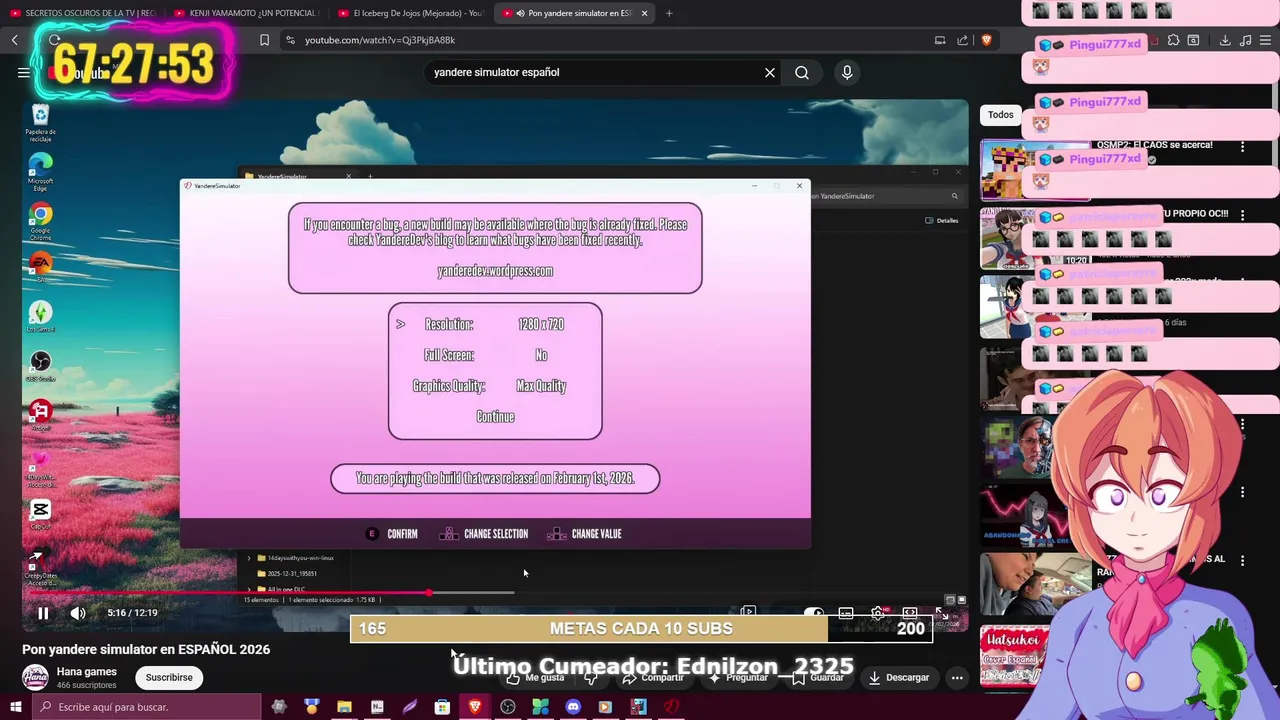Open options for 'TU PROPIO OC!!!' video
The height and width of the screenshot is (720, 1280).
tap(1242, 214)
